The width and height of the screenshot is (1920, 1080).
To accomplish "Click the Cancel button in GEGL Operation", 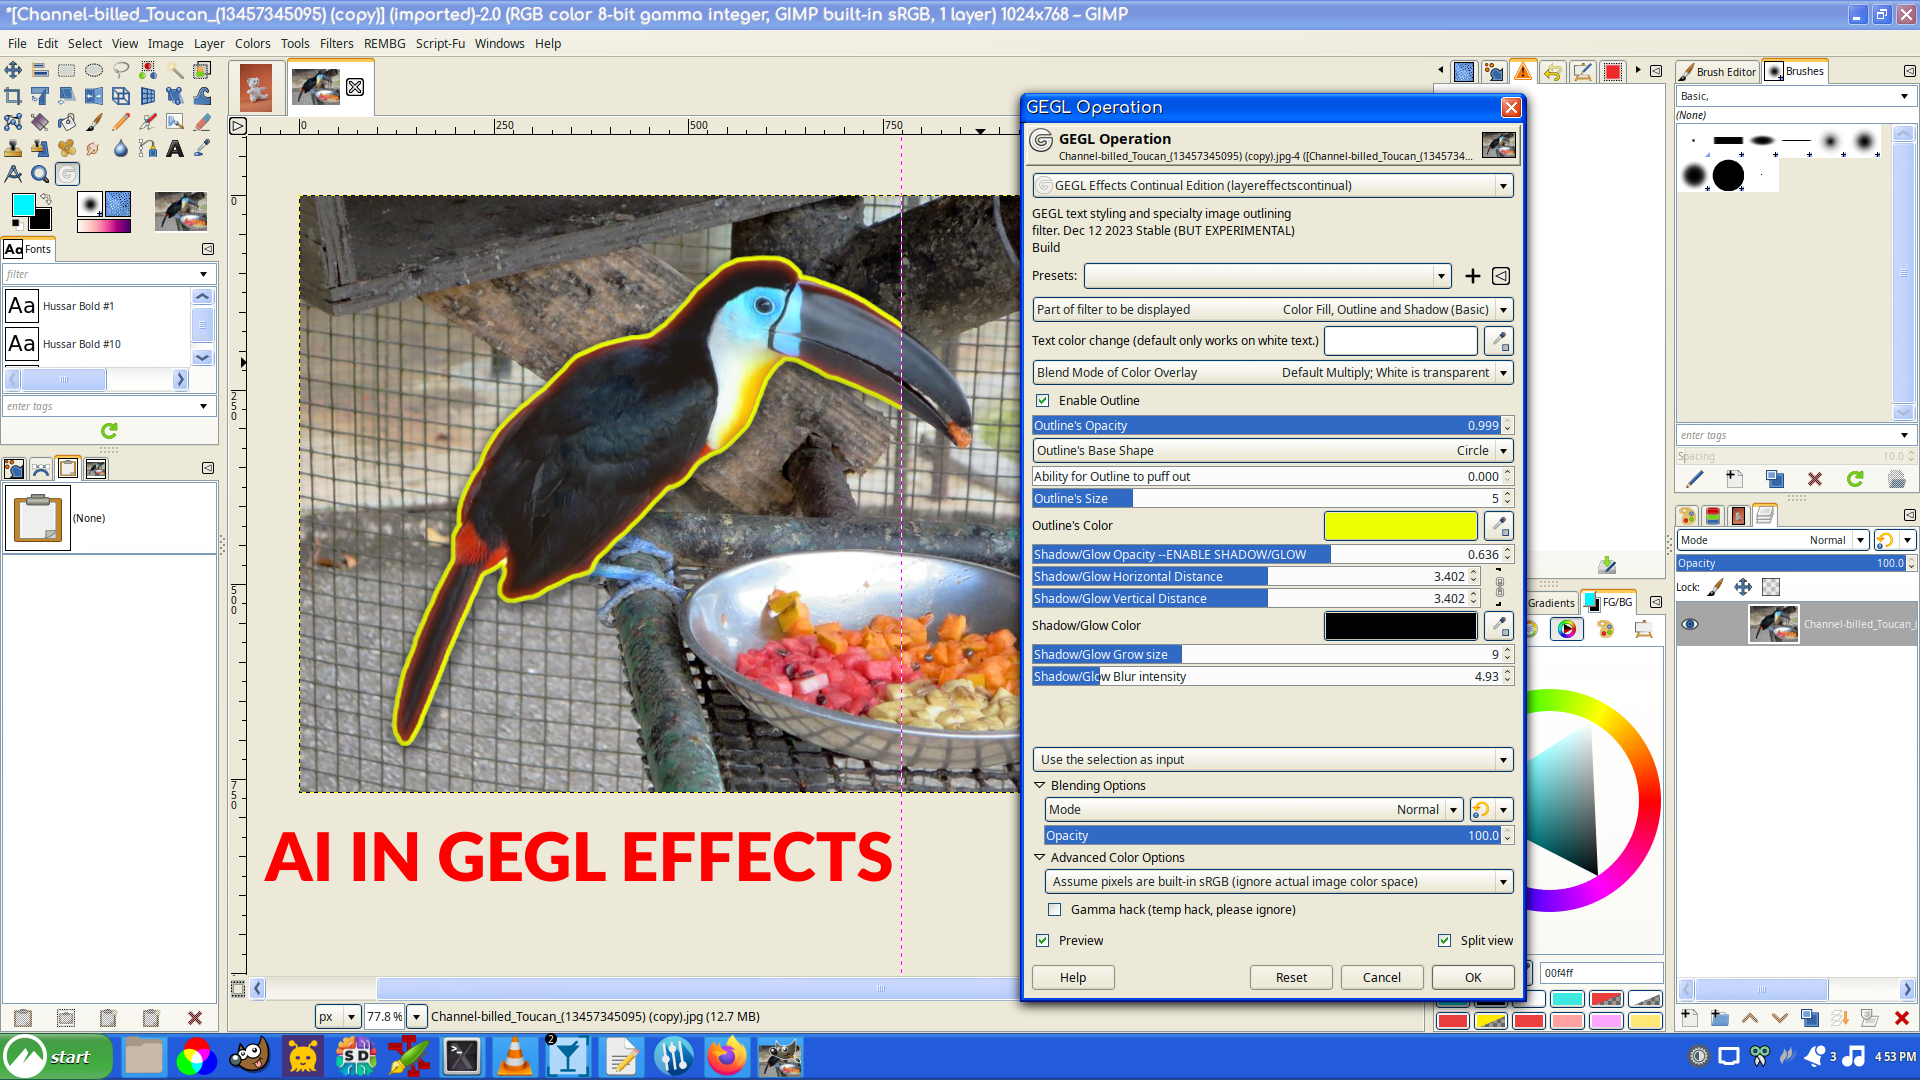I will click(x=1381, y=978).
